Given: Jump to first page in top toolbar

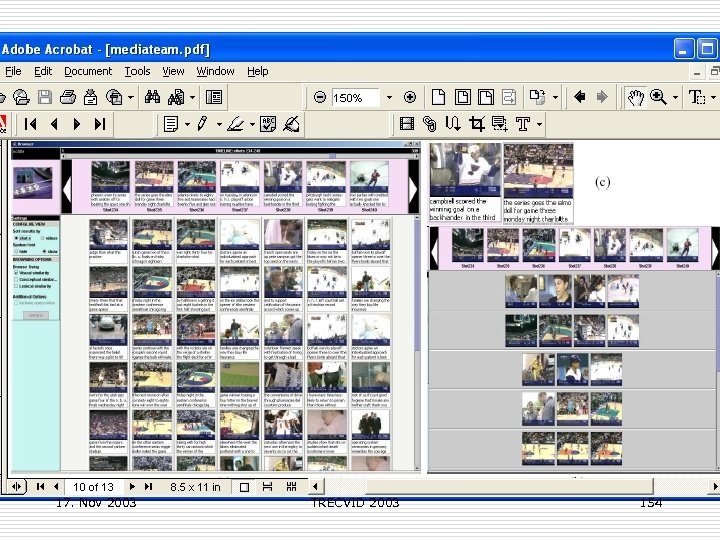Looking at the screenshot, I should 31,124.
